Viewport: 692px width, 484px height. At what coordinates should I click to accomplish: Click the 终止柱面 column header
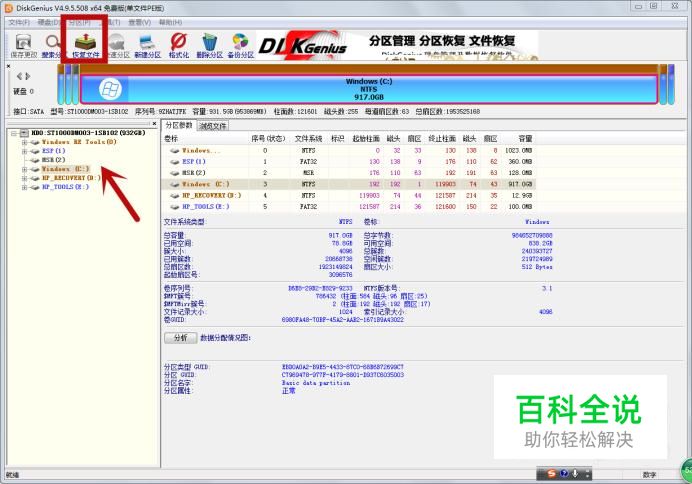pyautogui.click(x=442, y=139)
